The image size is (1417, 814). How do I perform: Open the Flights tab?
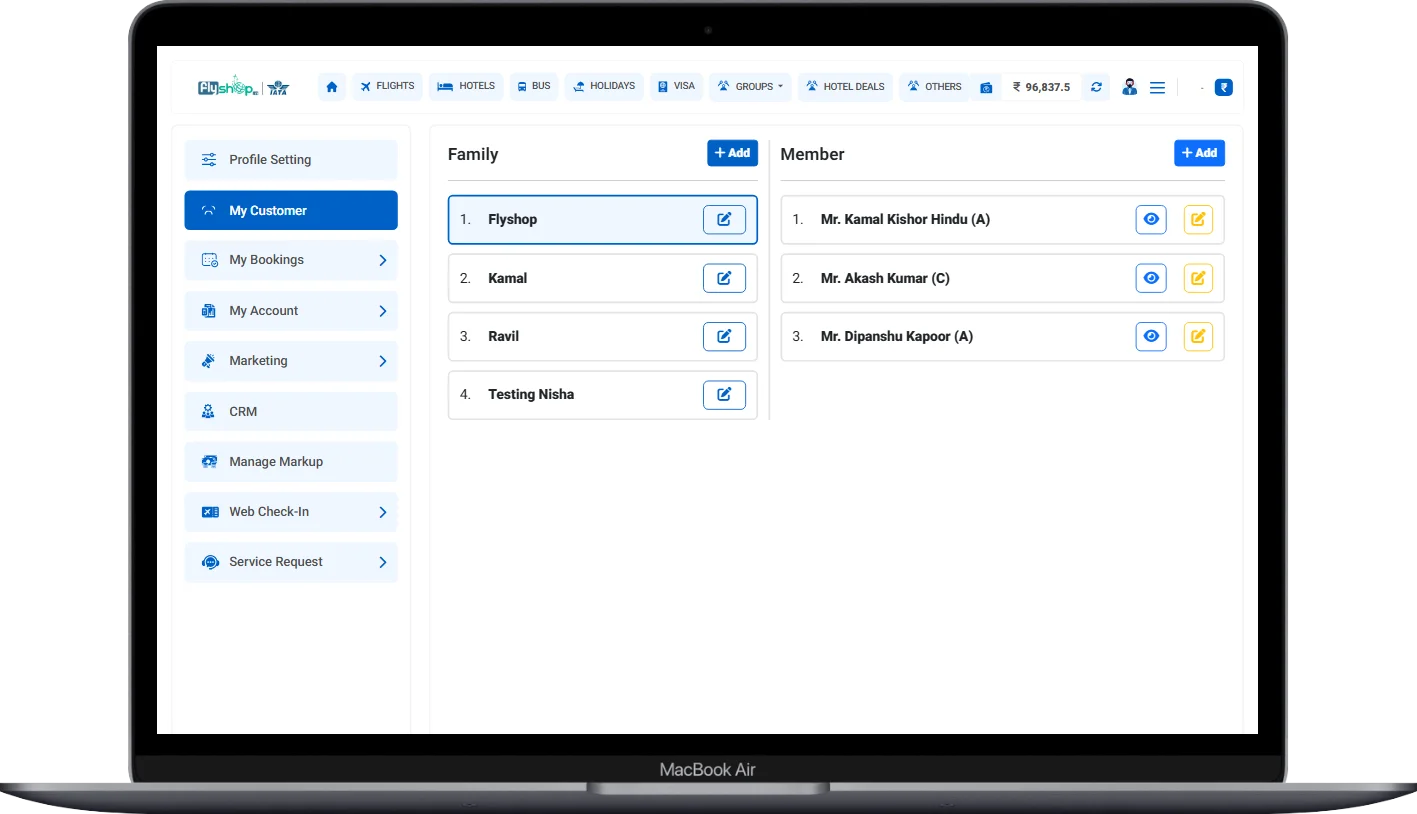387,86
